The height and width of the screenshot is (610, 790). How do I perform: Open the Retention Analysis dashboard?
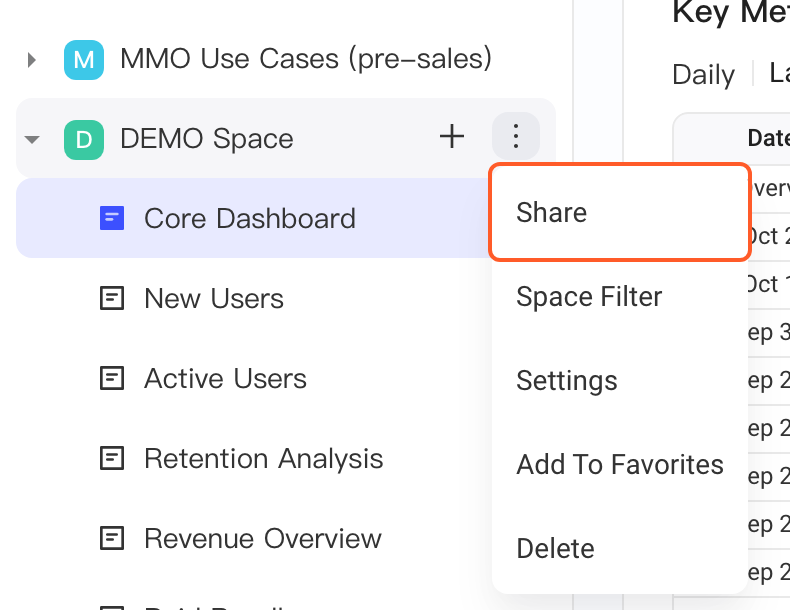[x=264, y=458]
